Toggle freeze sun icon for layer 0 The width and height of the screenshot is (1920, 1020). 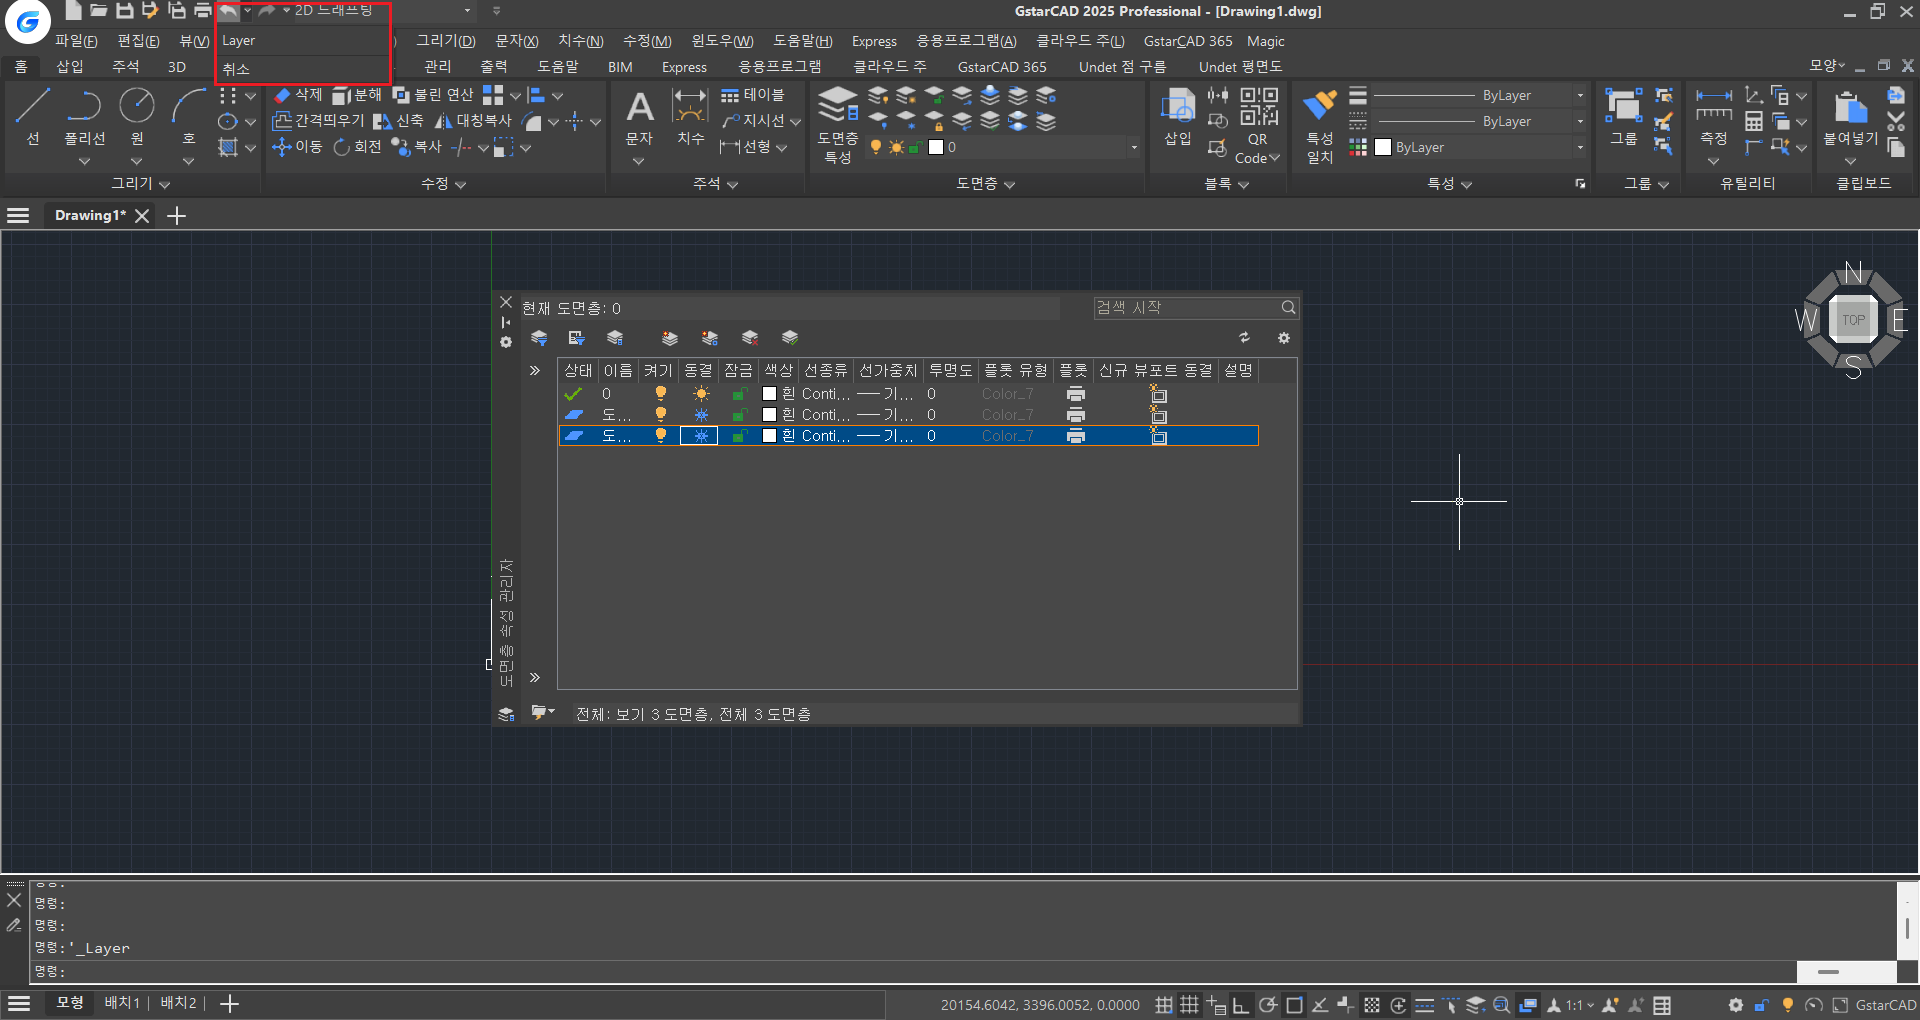click(x=701, y=394)
